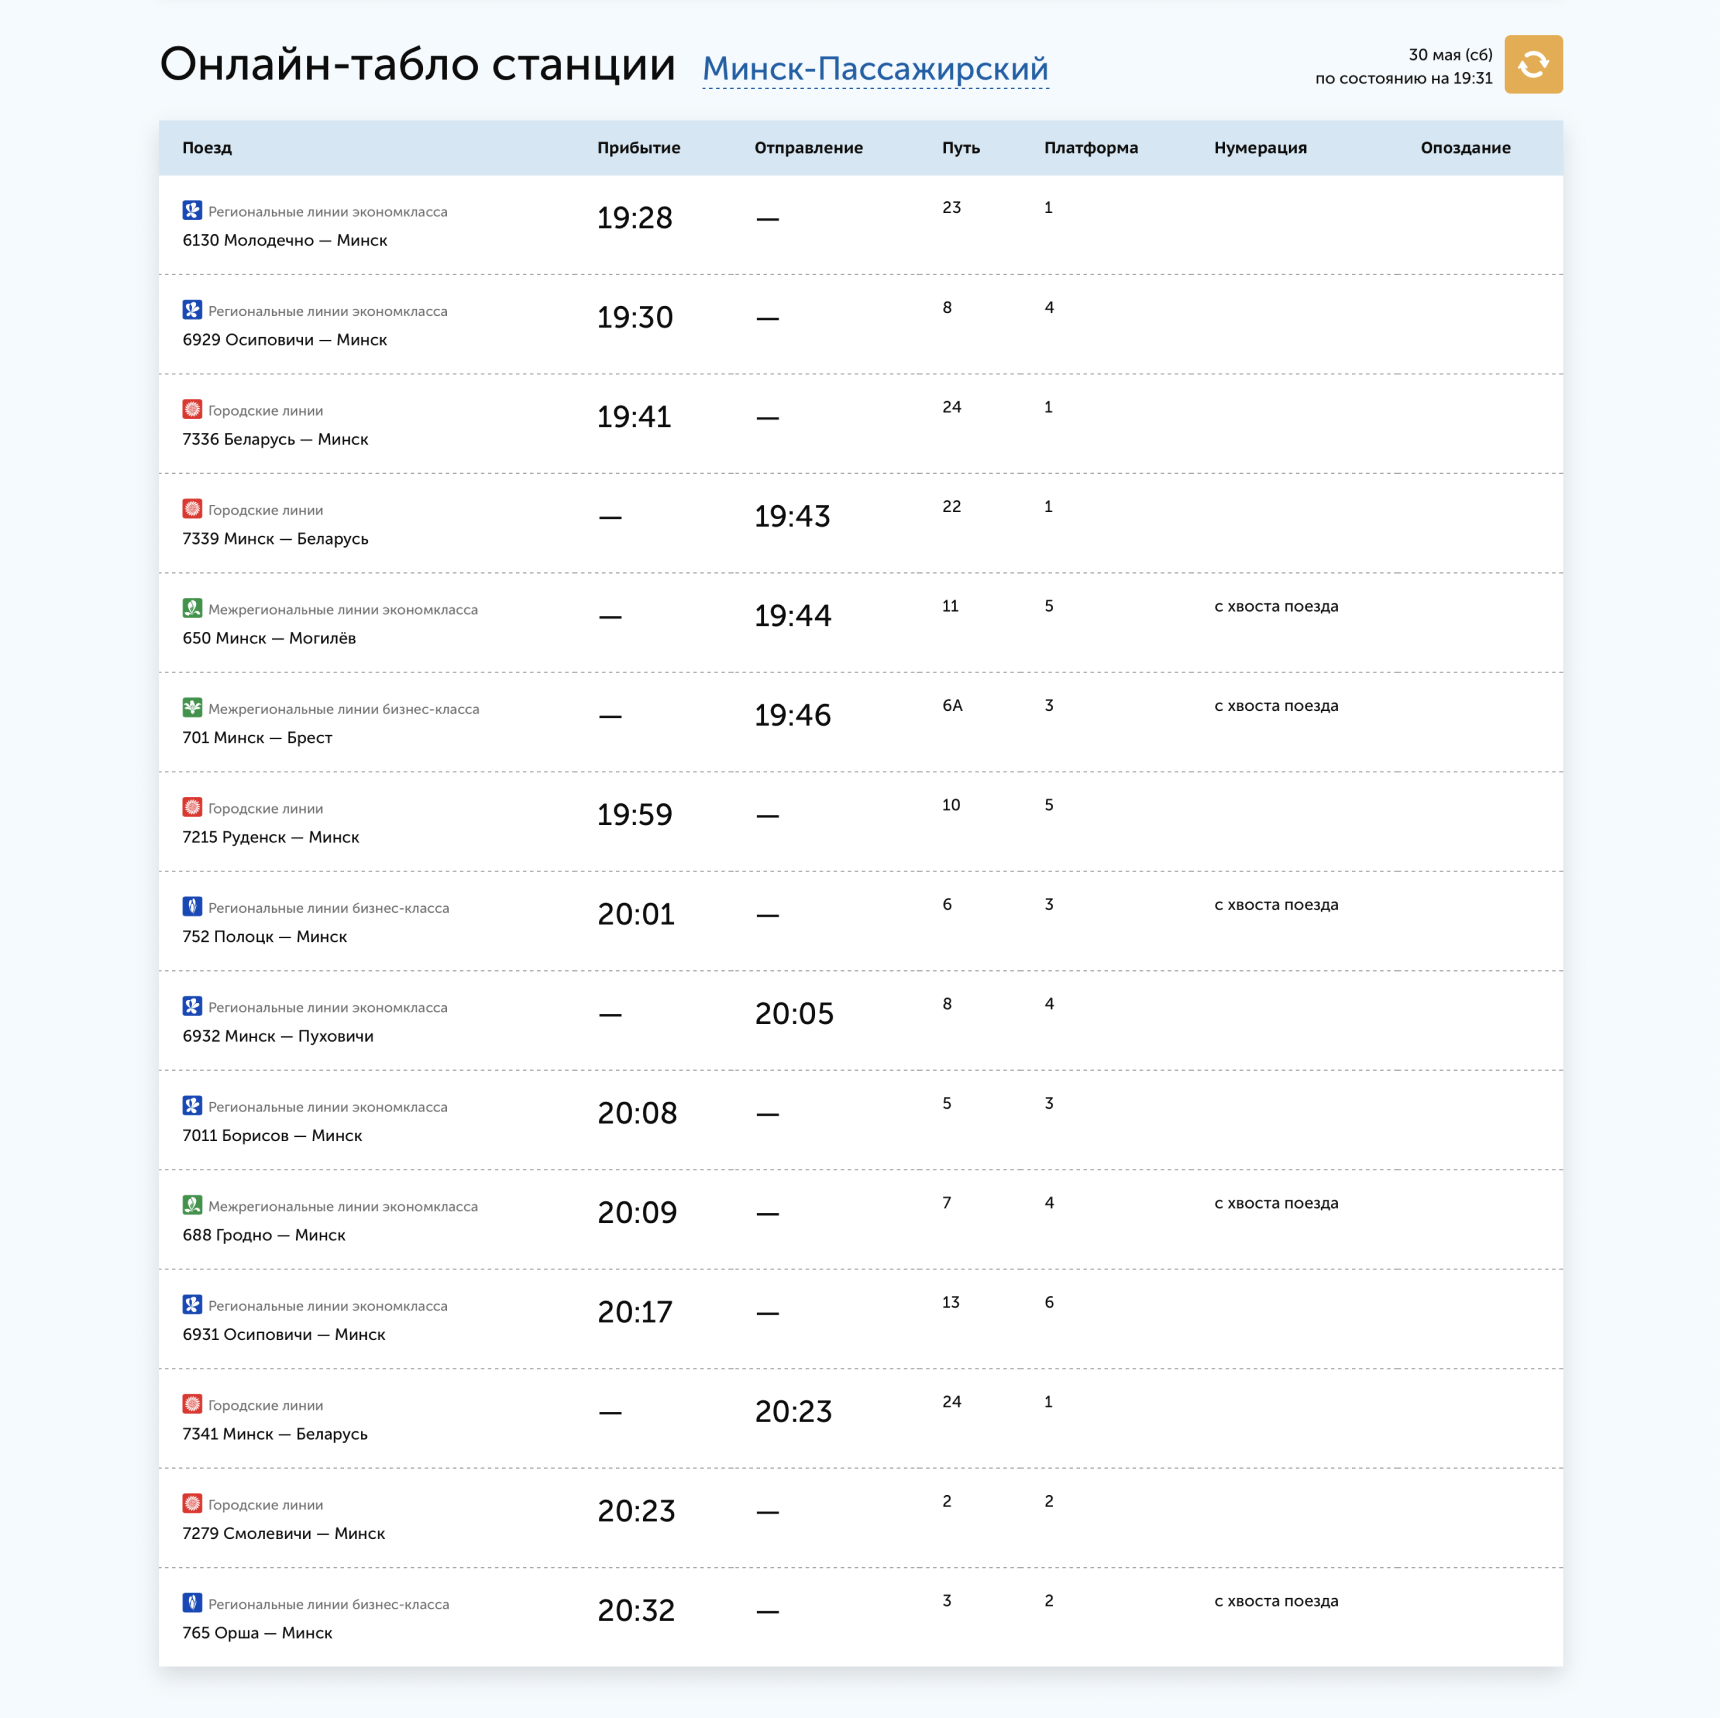Click the 20:01 arrival time
This screenshot has width=1720, height=1718.
click(636, 915)
